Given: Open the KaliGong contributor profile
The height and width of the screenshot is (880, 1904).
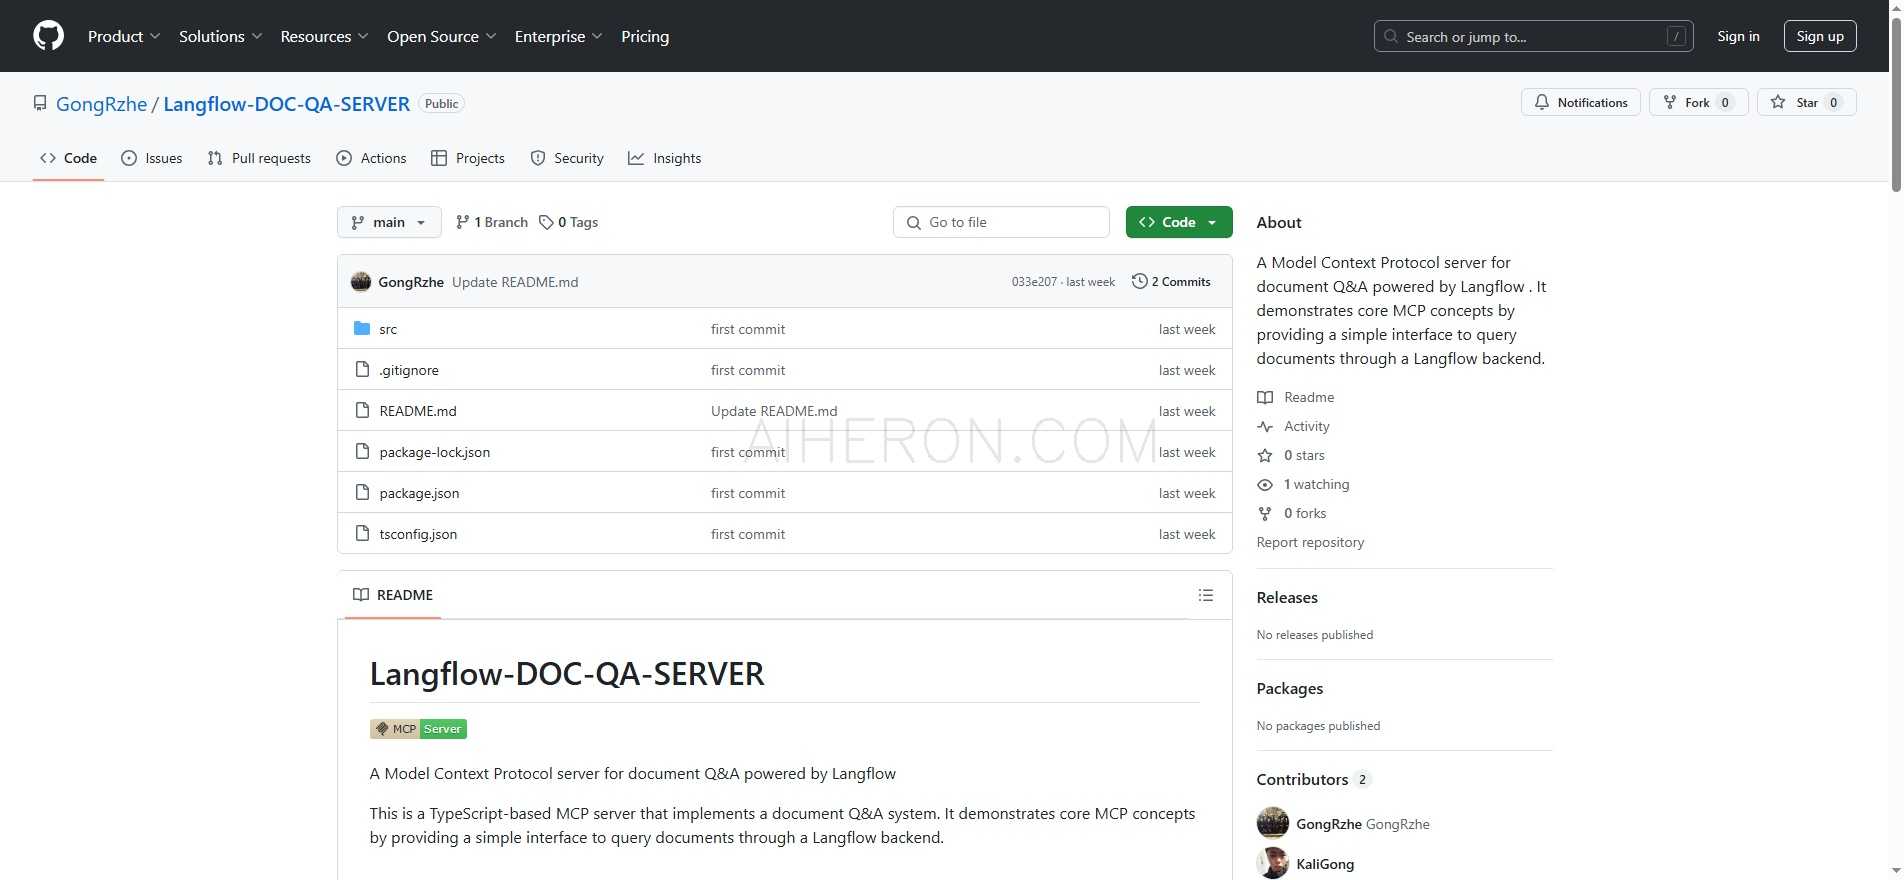Looking at the screenshot, I should 1325,864.
